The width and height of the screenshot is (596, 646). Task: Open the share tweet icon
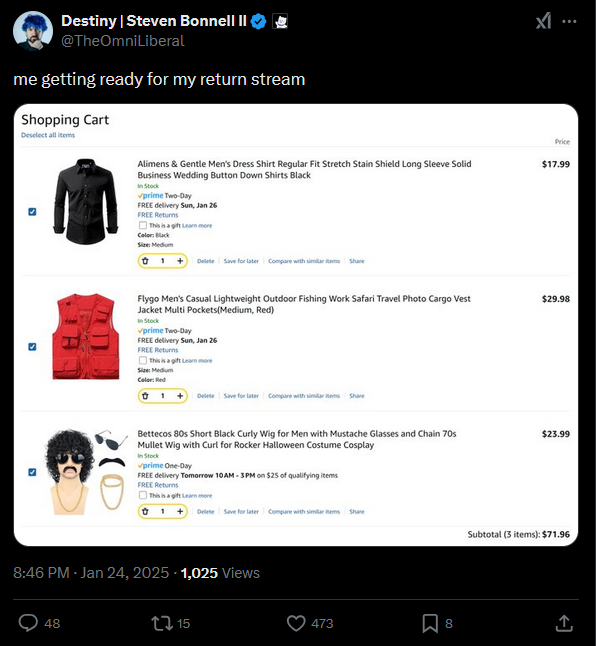click(x=564, y=623)
